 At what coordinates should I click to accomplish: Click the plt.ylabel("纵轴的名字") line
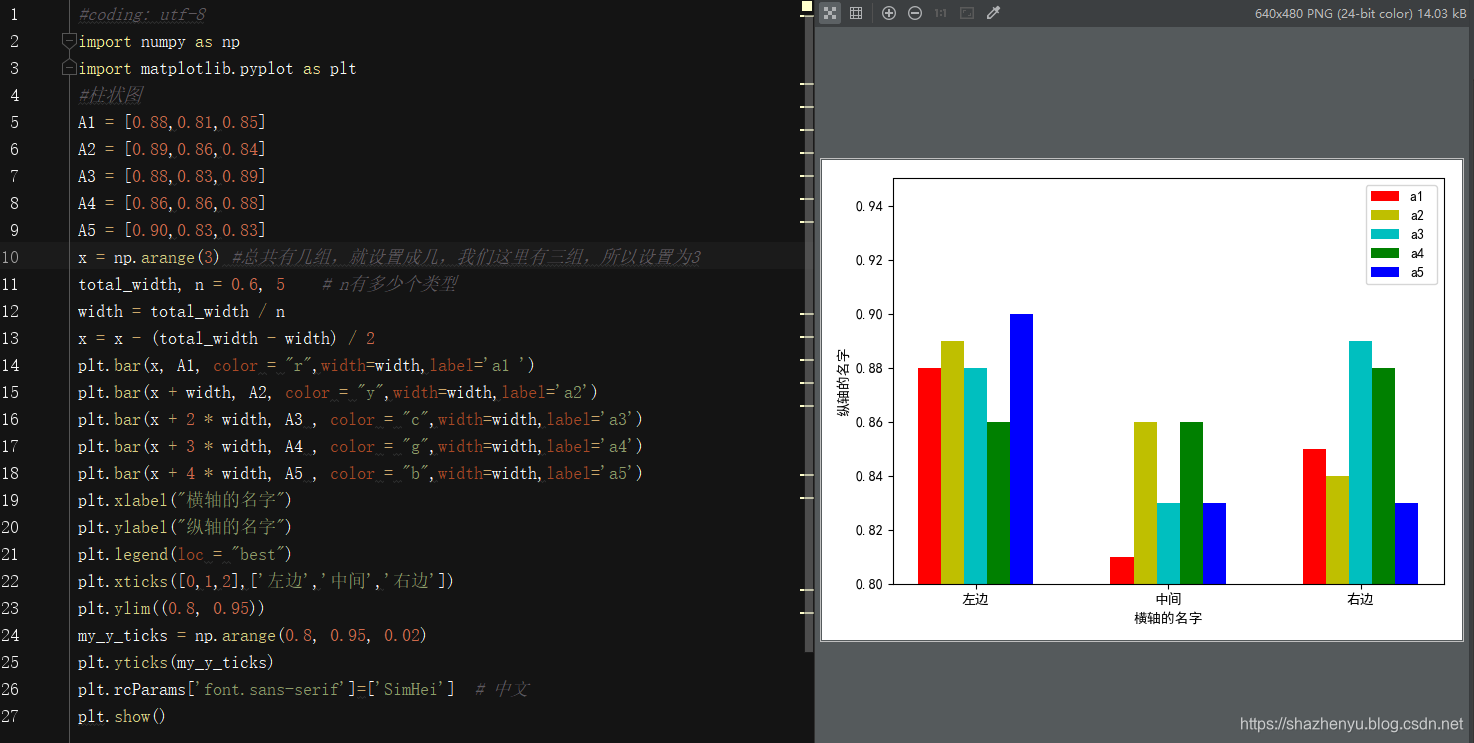point(185,527)
